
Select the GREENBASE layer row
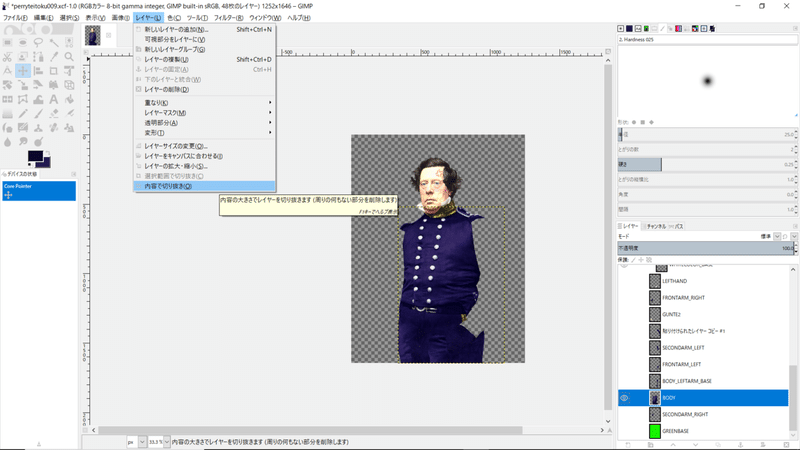[703, 431]
